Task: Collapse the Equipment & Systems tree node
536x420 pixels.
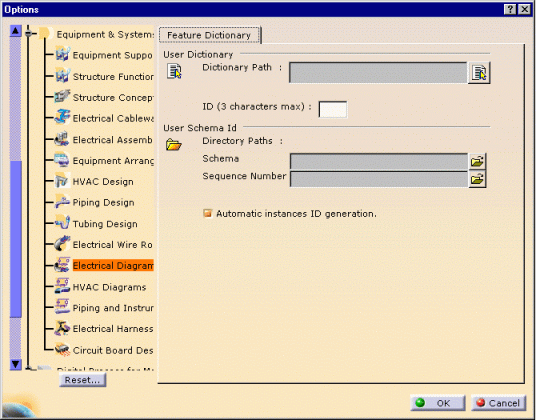Action: coord(29,33)
